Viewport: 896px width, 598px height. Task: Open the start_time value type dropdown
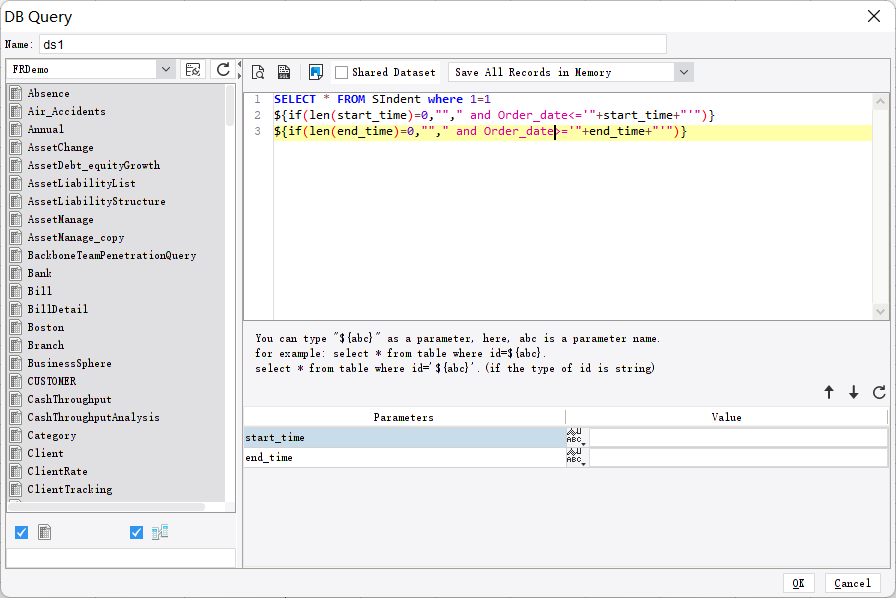pos(577,437)
